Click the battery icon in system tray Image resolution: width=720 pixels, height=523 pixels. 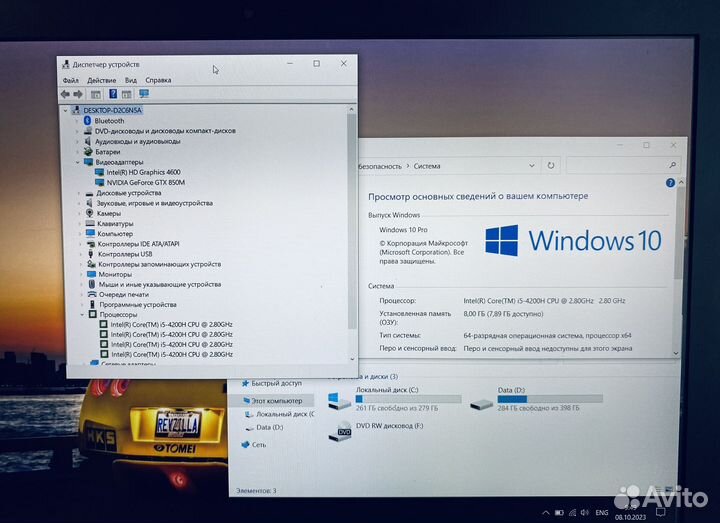pos(559,512)
